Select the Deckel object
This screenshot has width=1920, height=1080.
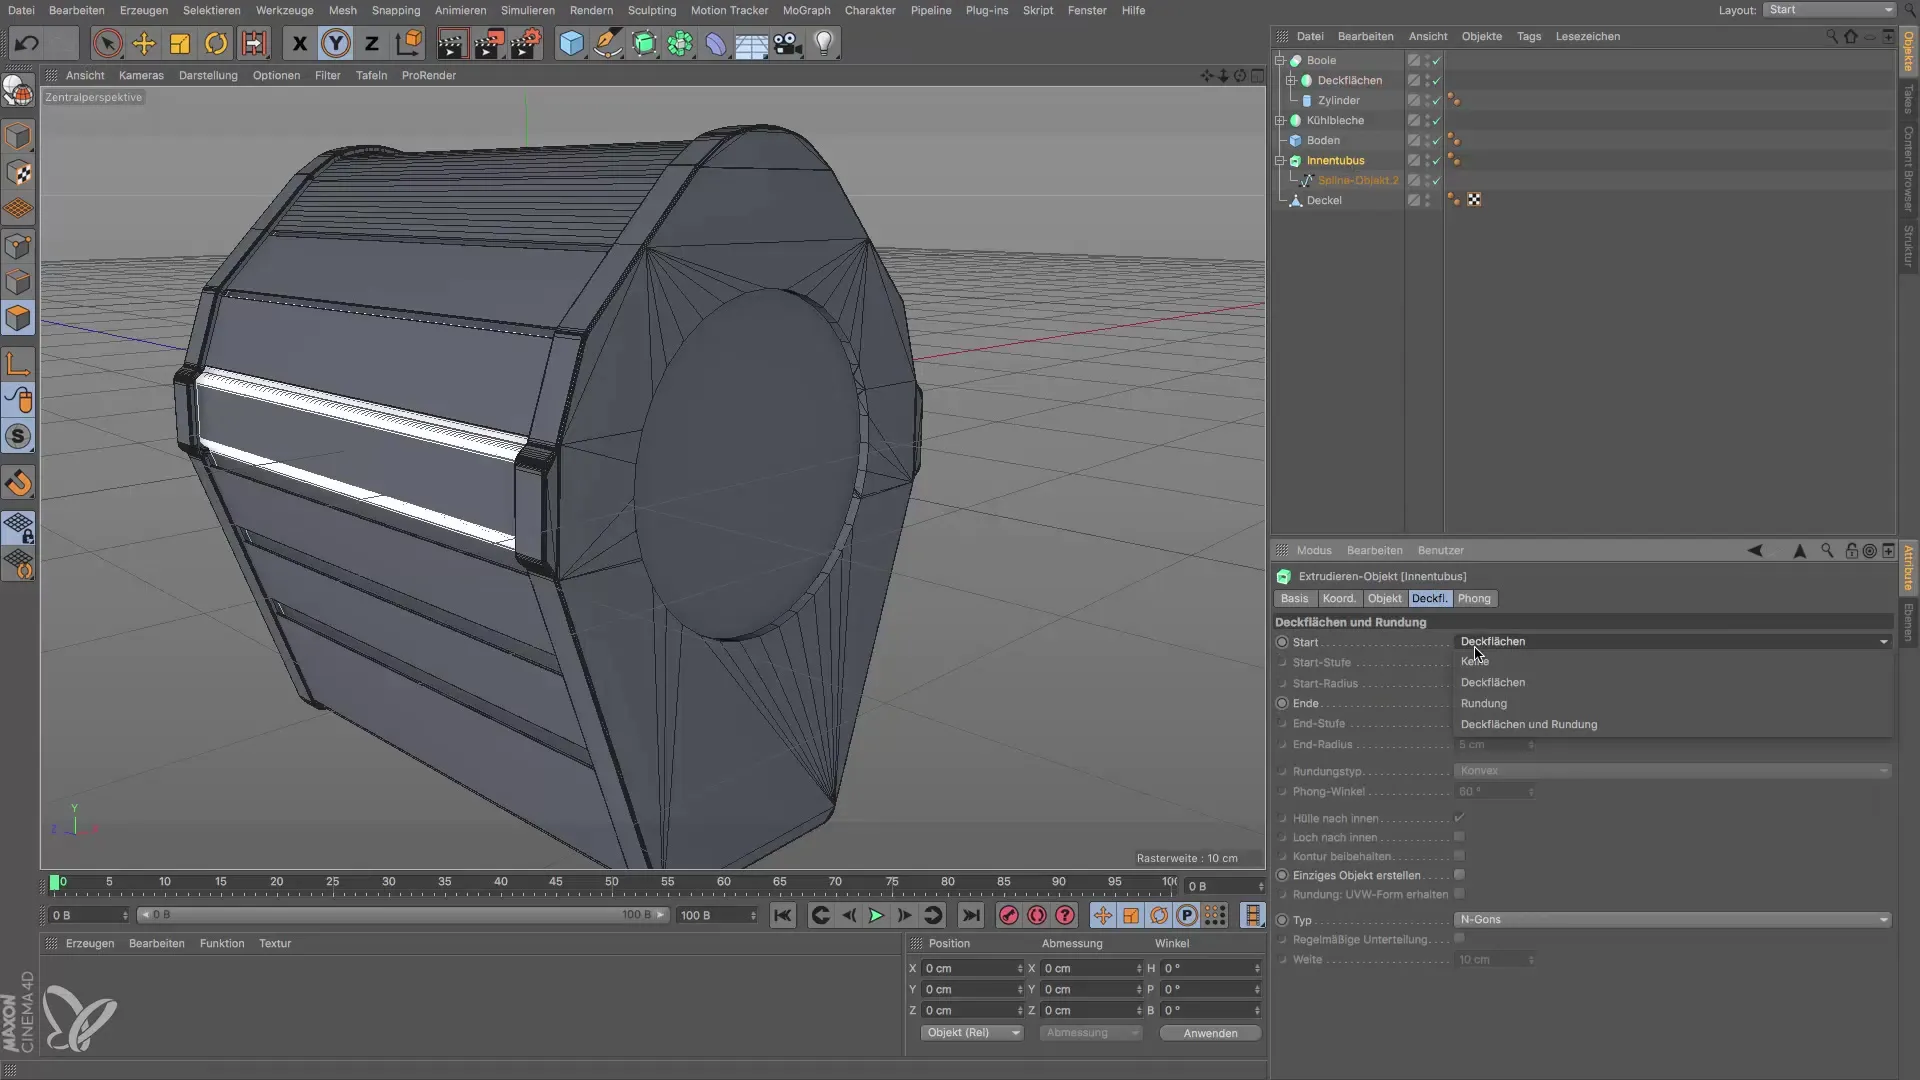1324,200
